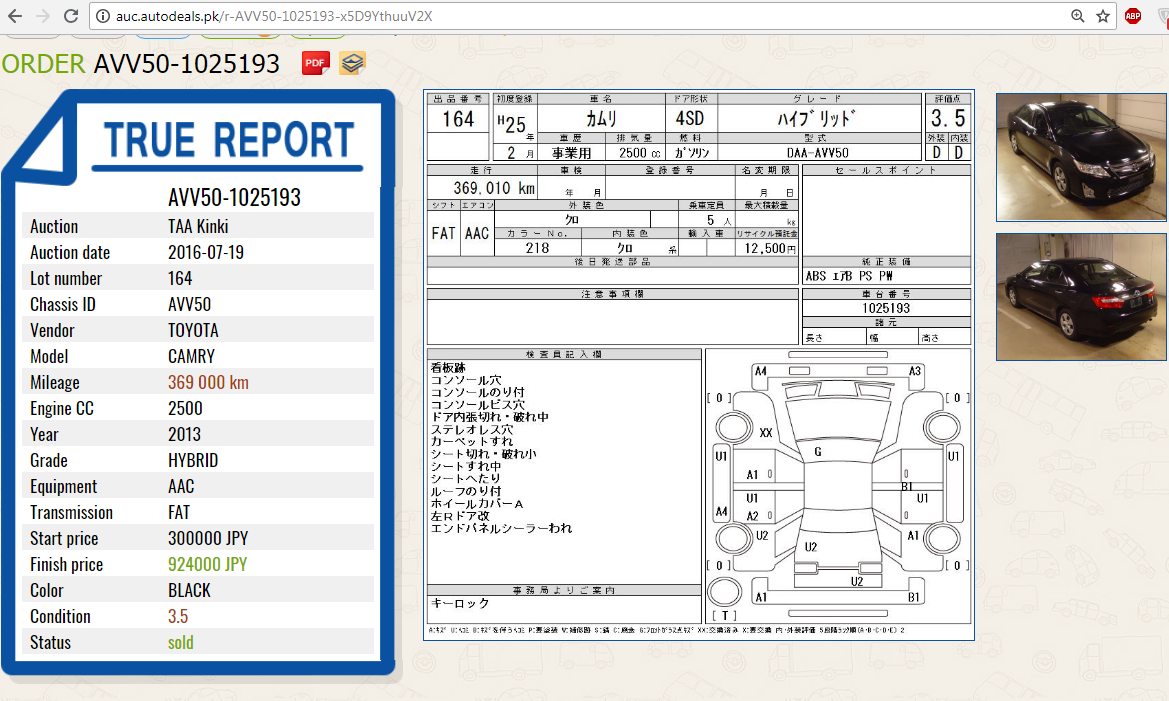Open the Adblock Plus extension icon
The image size is (1169, 701).
point(1132,16)
